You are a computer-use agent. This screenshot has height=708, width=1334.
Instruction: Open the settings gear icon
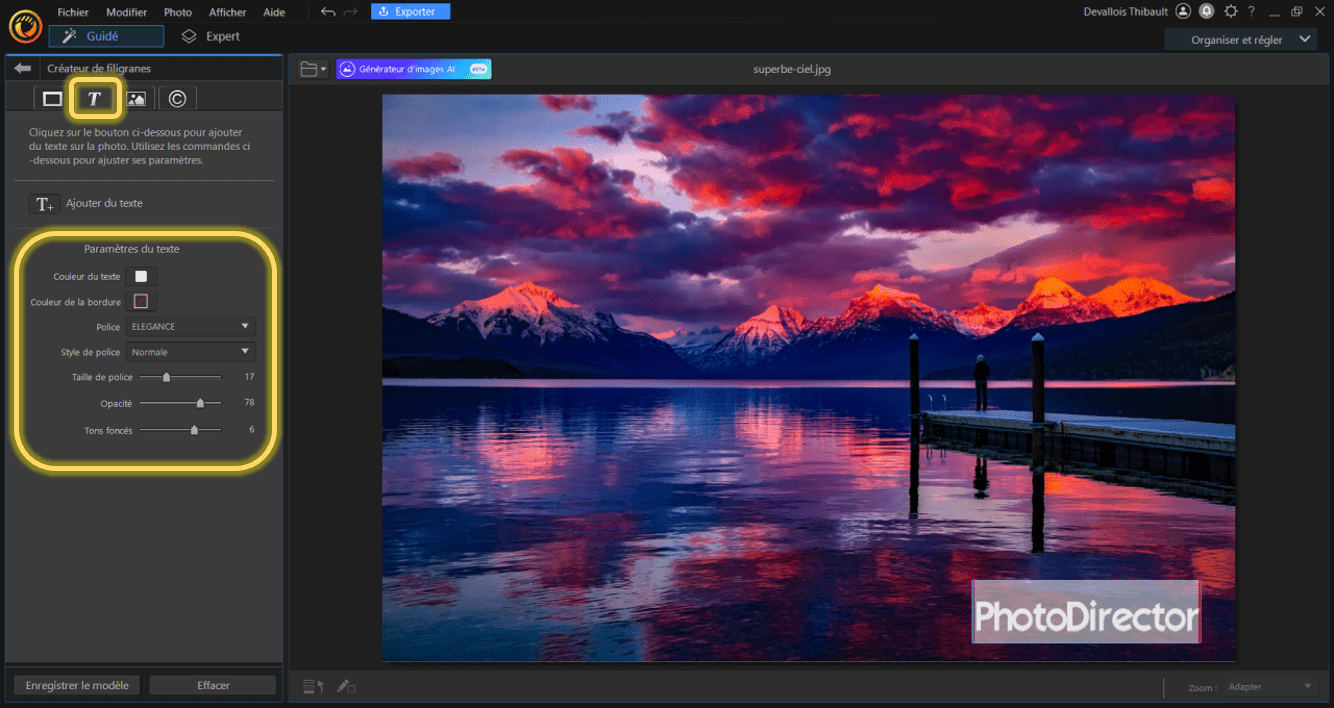(x=1230, y=12)
